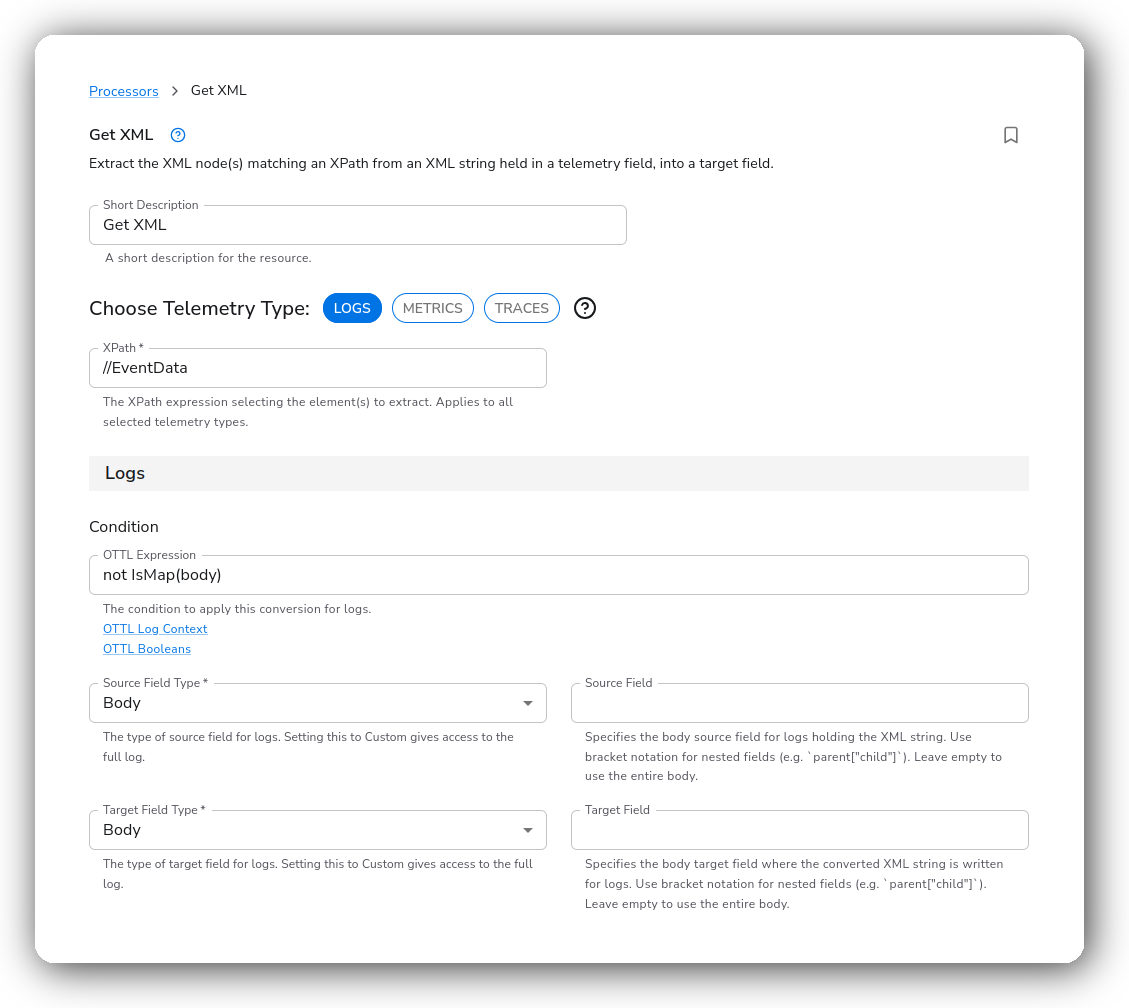Open telemetry type help icon
1129x1008 pixels.
(585, 308)
